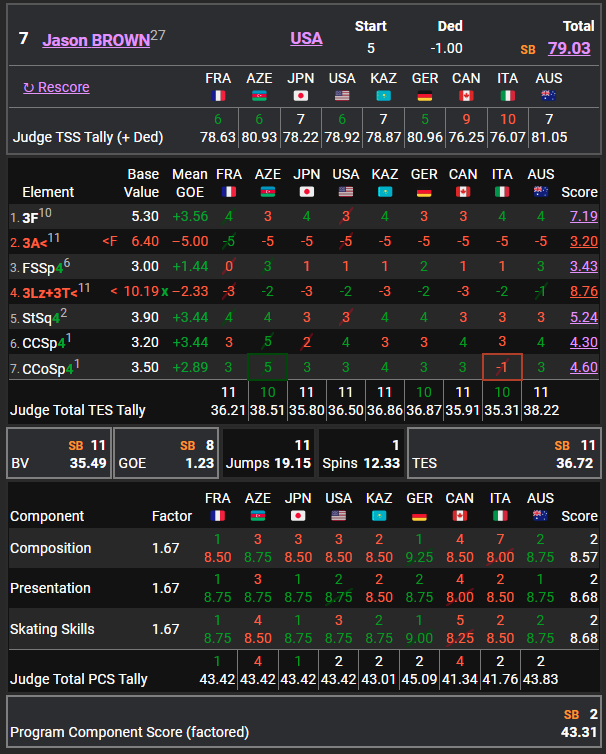Open the USA country link
The image size is (606, 754).
pos(306,38)
